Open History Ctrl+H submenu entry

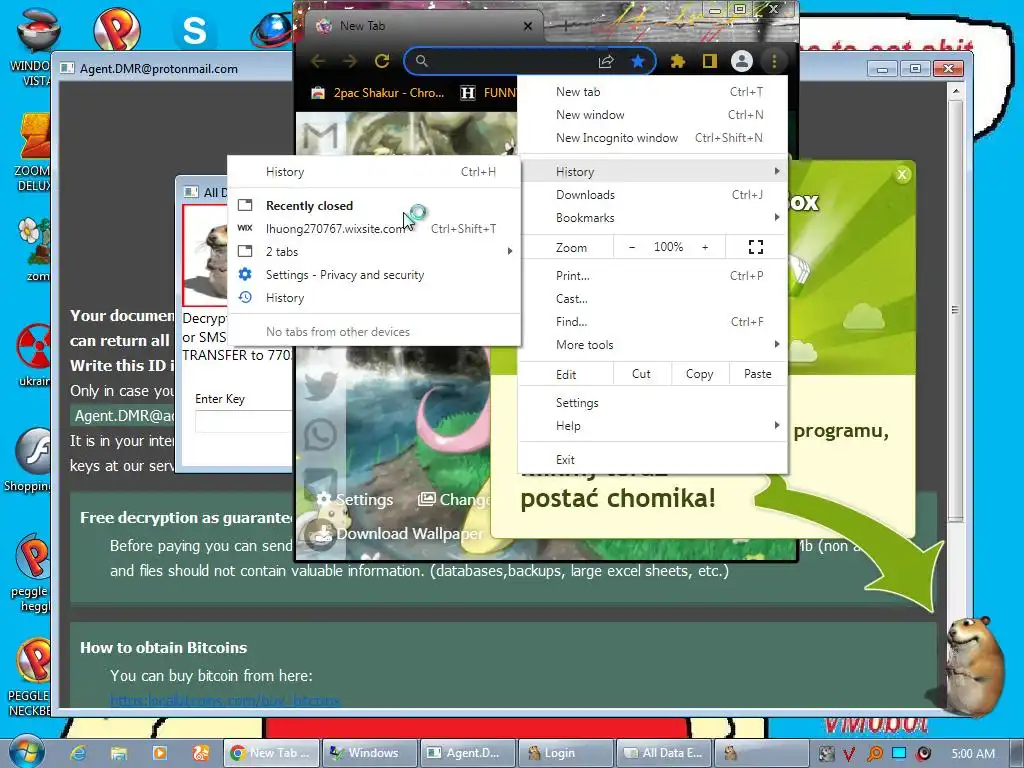[374, 172]
